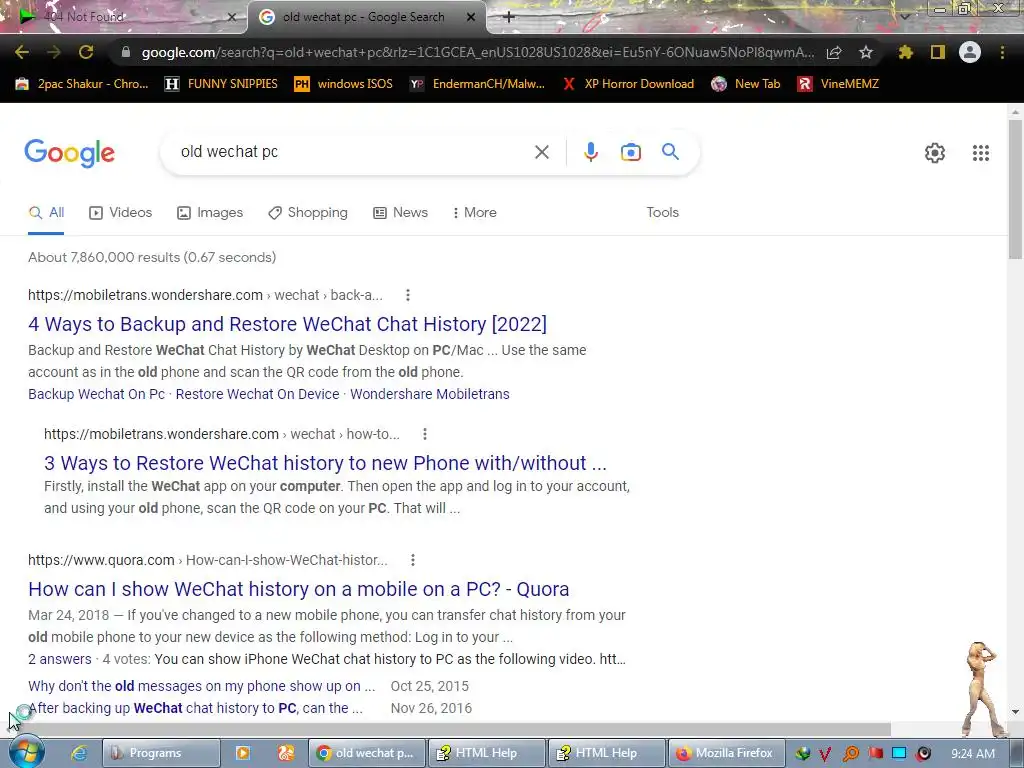1024x768 pixels.
Task: Open the Chrome profile avatar
Action: click(970, 52)
